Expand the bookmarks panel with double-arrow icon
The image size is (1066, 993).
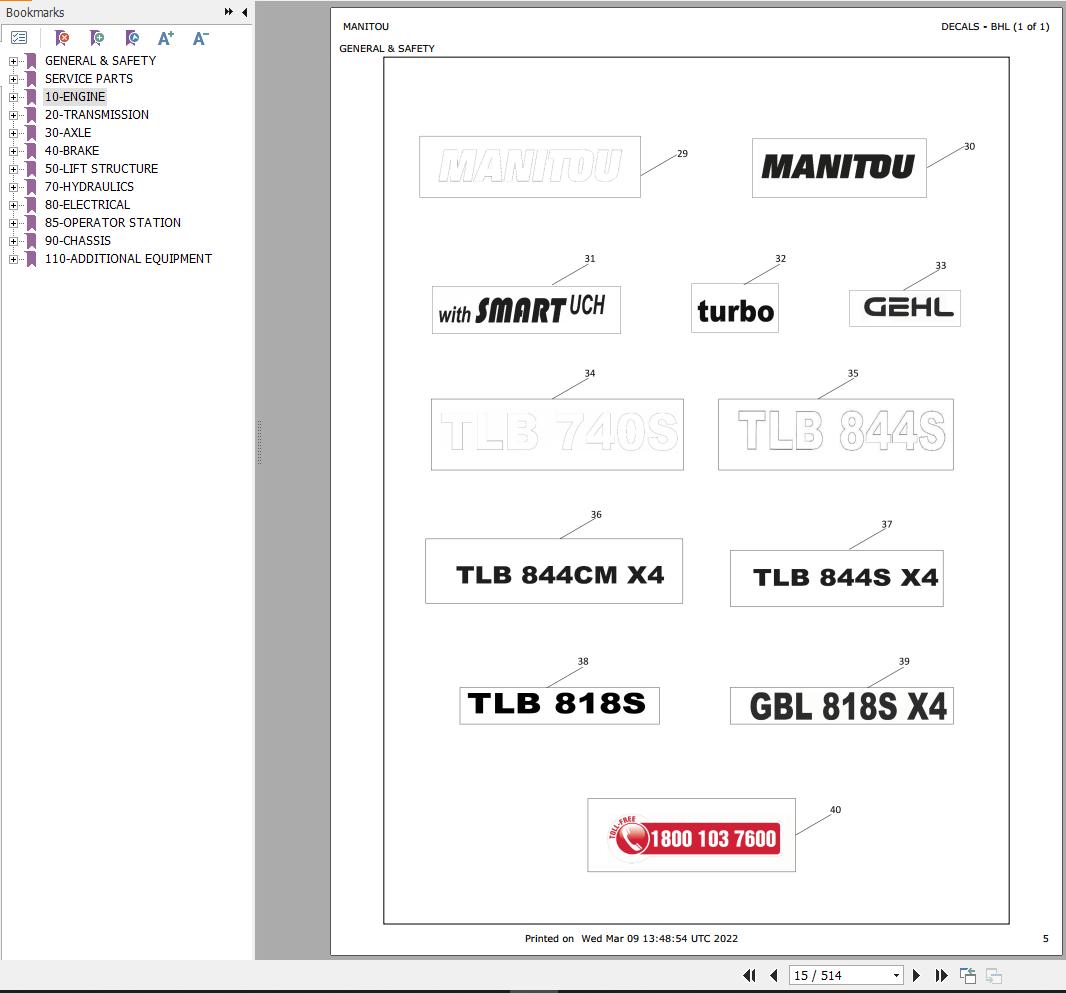click(228, 12)
